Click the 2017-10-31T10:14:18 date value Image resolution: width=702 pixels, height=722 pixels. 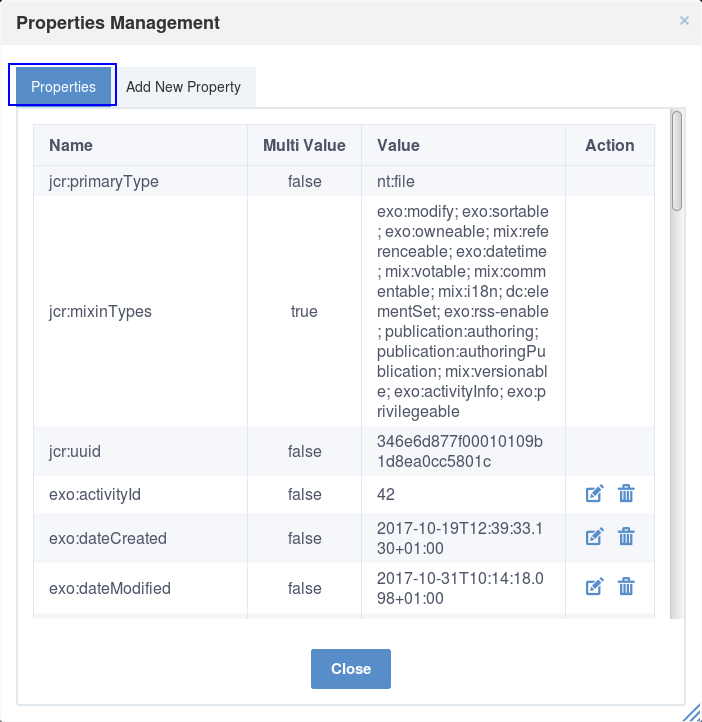[x=460, y=588]
